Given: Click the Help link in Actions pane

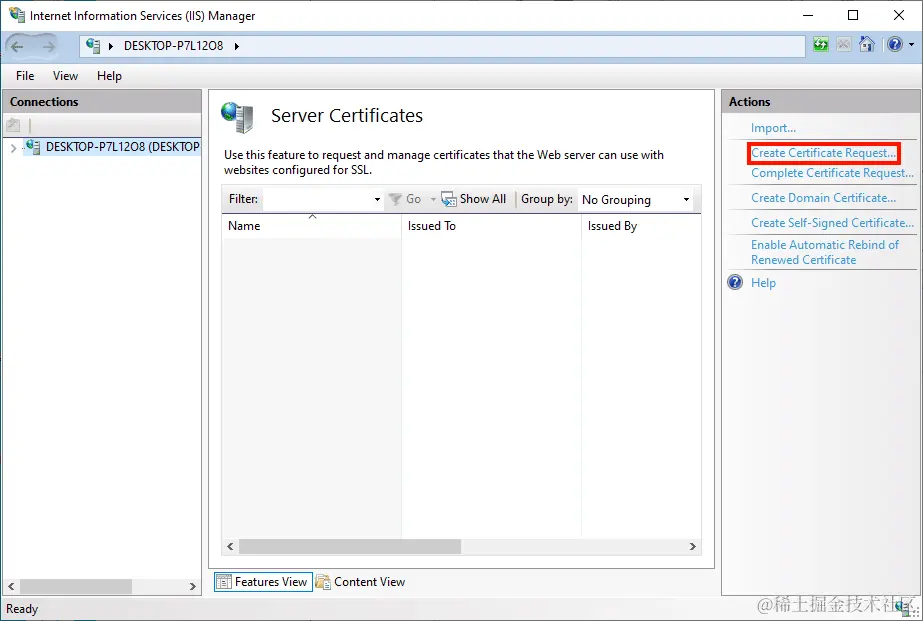Looking at the screenshot, I should tap(763, 283).
